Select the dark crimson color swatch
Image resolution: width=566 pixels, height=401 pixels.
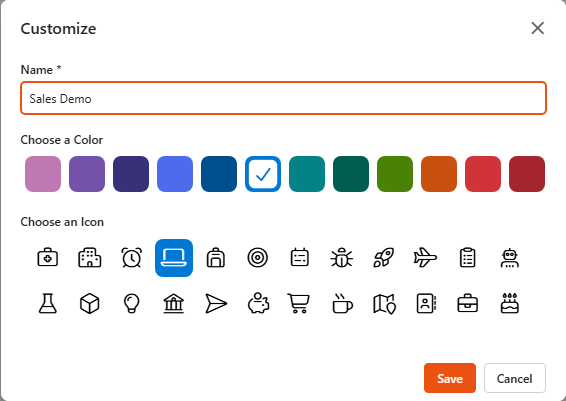[x=527, y=174]
